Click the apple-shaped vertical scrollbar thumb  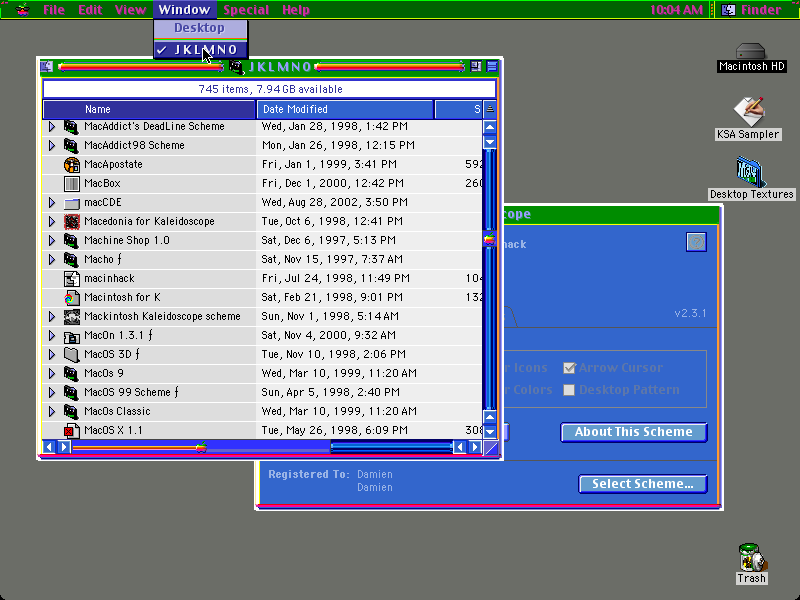pyautogui.click(x=489, y=239)
